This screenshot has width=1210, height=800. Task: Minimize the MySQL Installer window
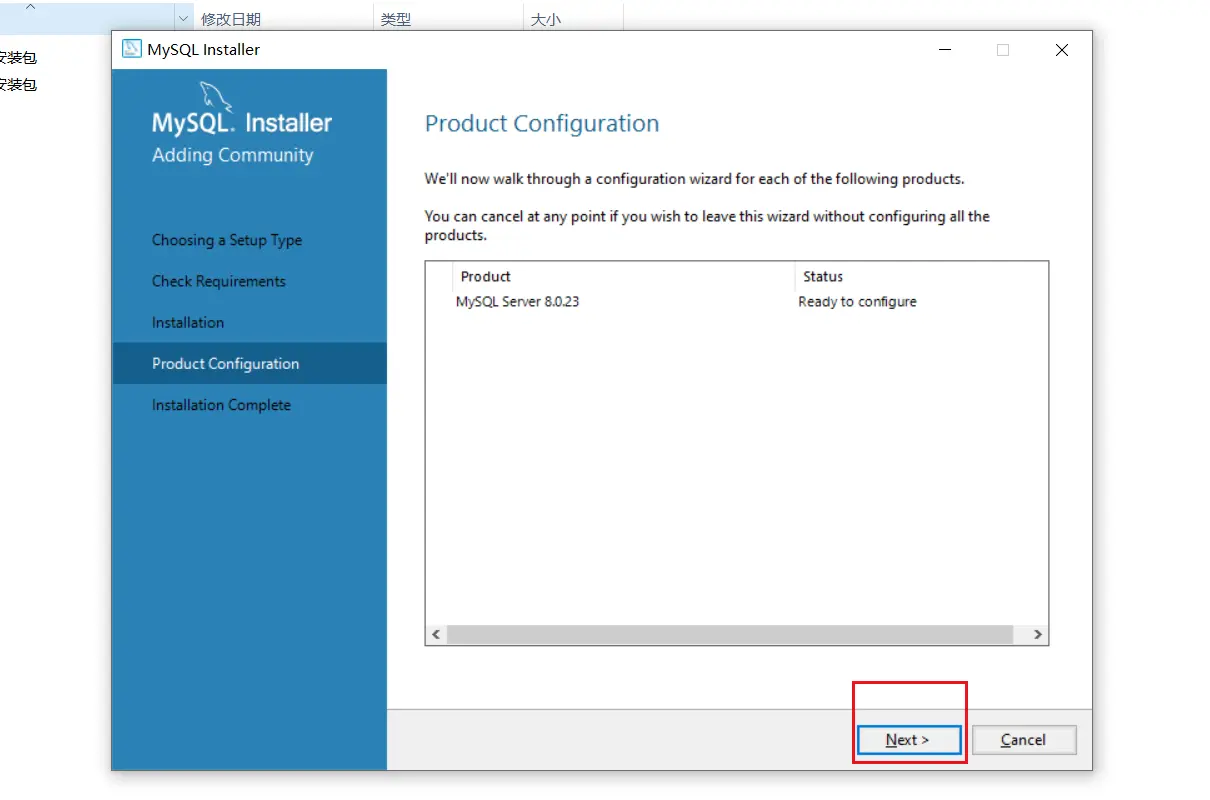(944, 49)
